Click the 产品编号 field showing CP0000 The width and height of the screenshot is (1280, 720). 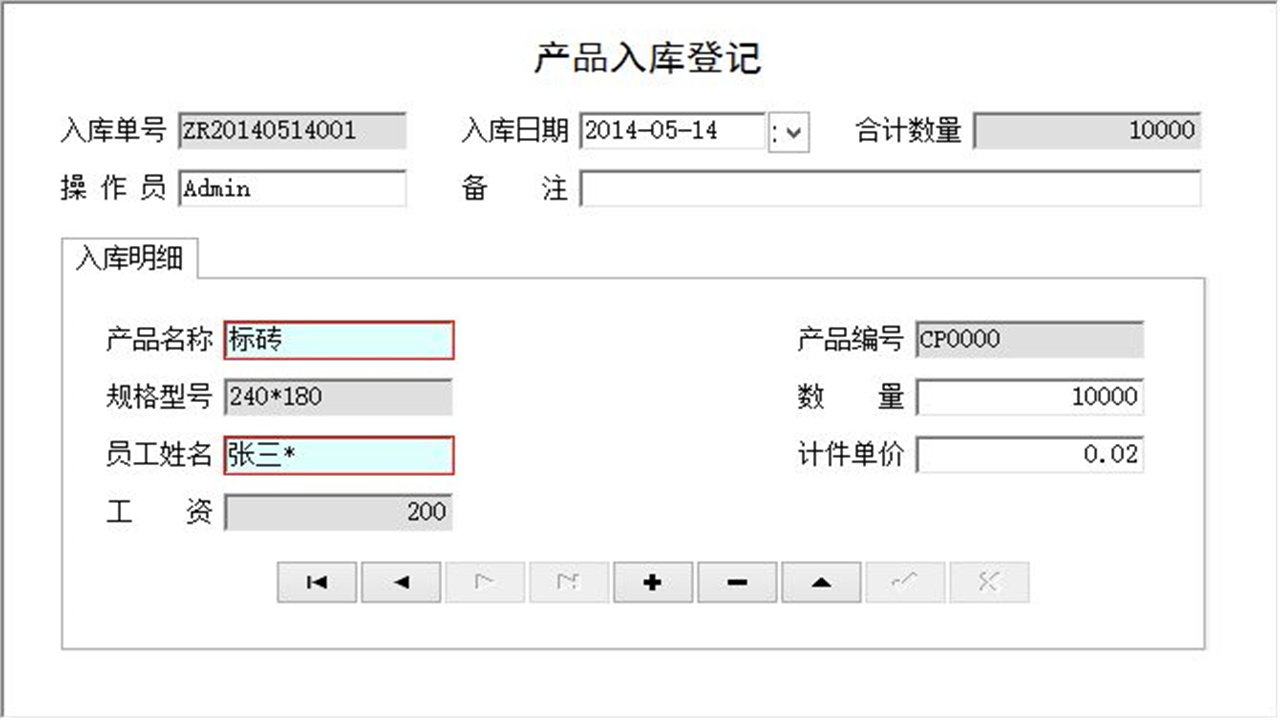coord(1030,340)
